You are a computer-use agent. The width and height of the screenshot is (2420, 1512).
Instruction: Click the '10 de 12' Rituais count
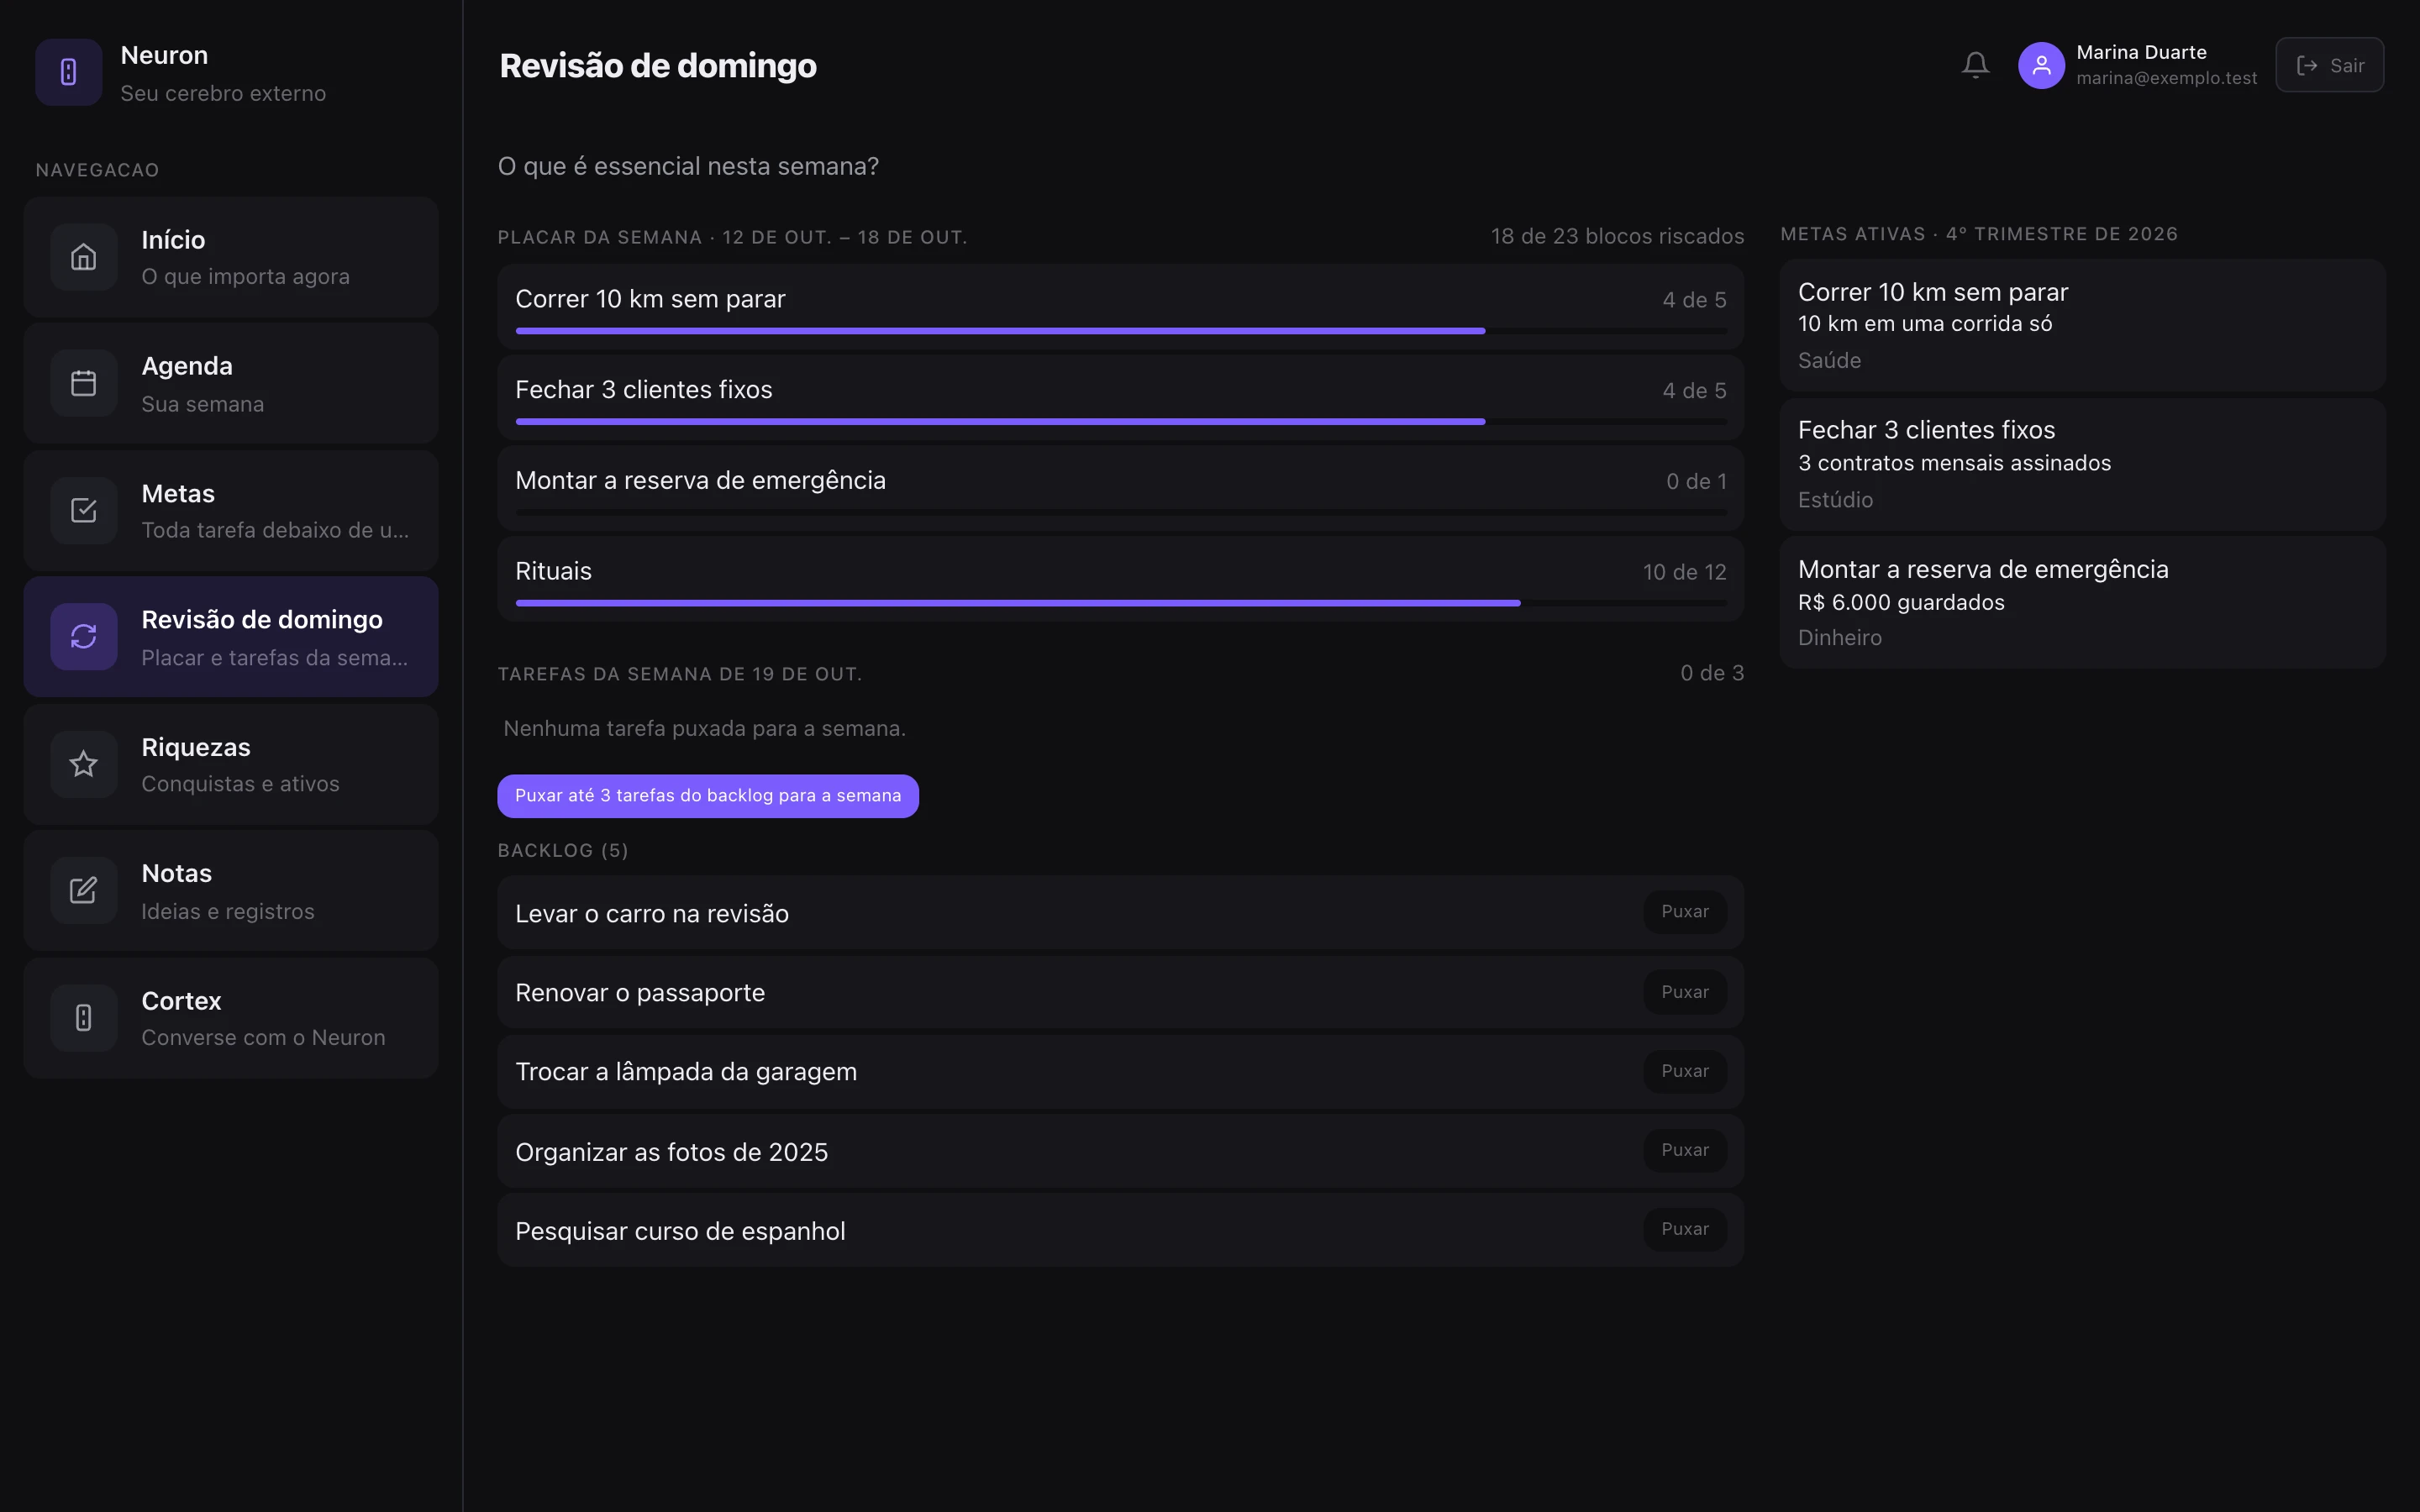pos(1684,572)
